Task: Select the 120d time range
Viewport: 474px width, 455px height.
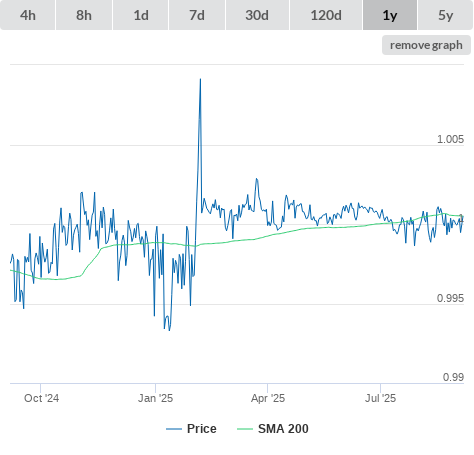Action: point(326,15)
